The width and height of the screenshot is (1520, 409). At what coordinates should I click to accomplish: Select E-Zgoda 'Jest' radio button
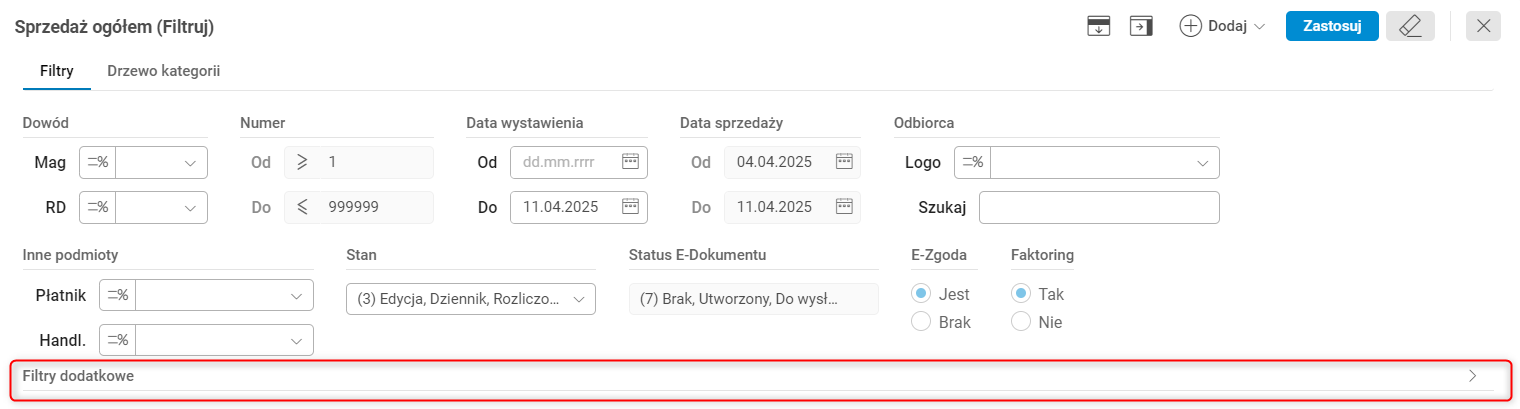[x=921, y=294]
